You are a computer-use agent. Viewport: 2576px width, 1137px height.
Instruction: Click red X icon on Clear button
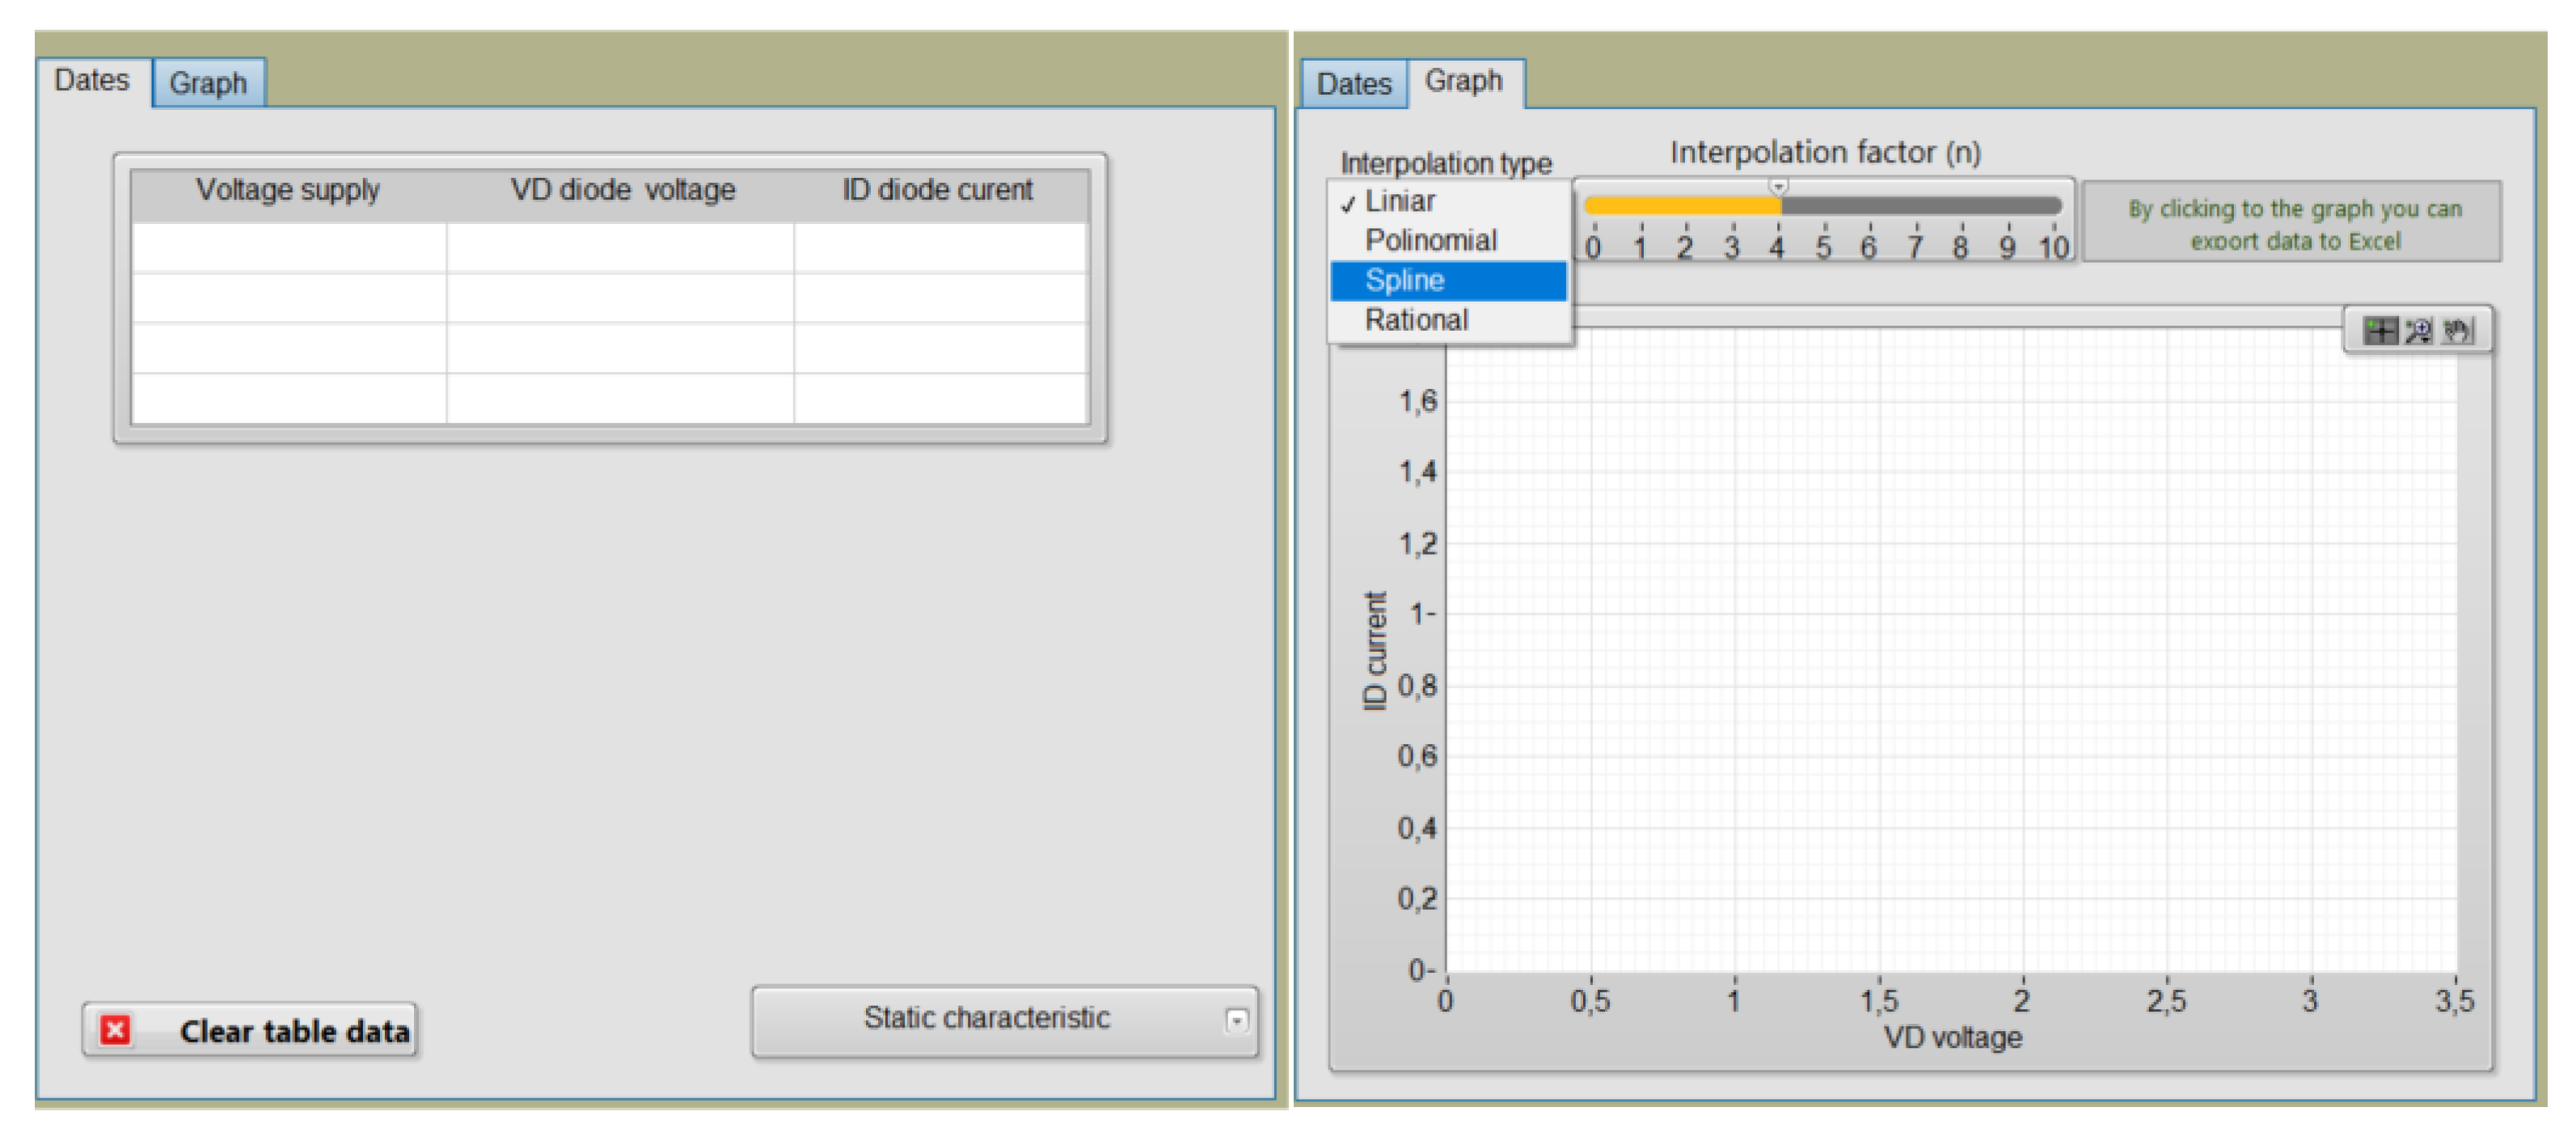pos(116,1030)
